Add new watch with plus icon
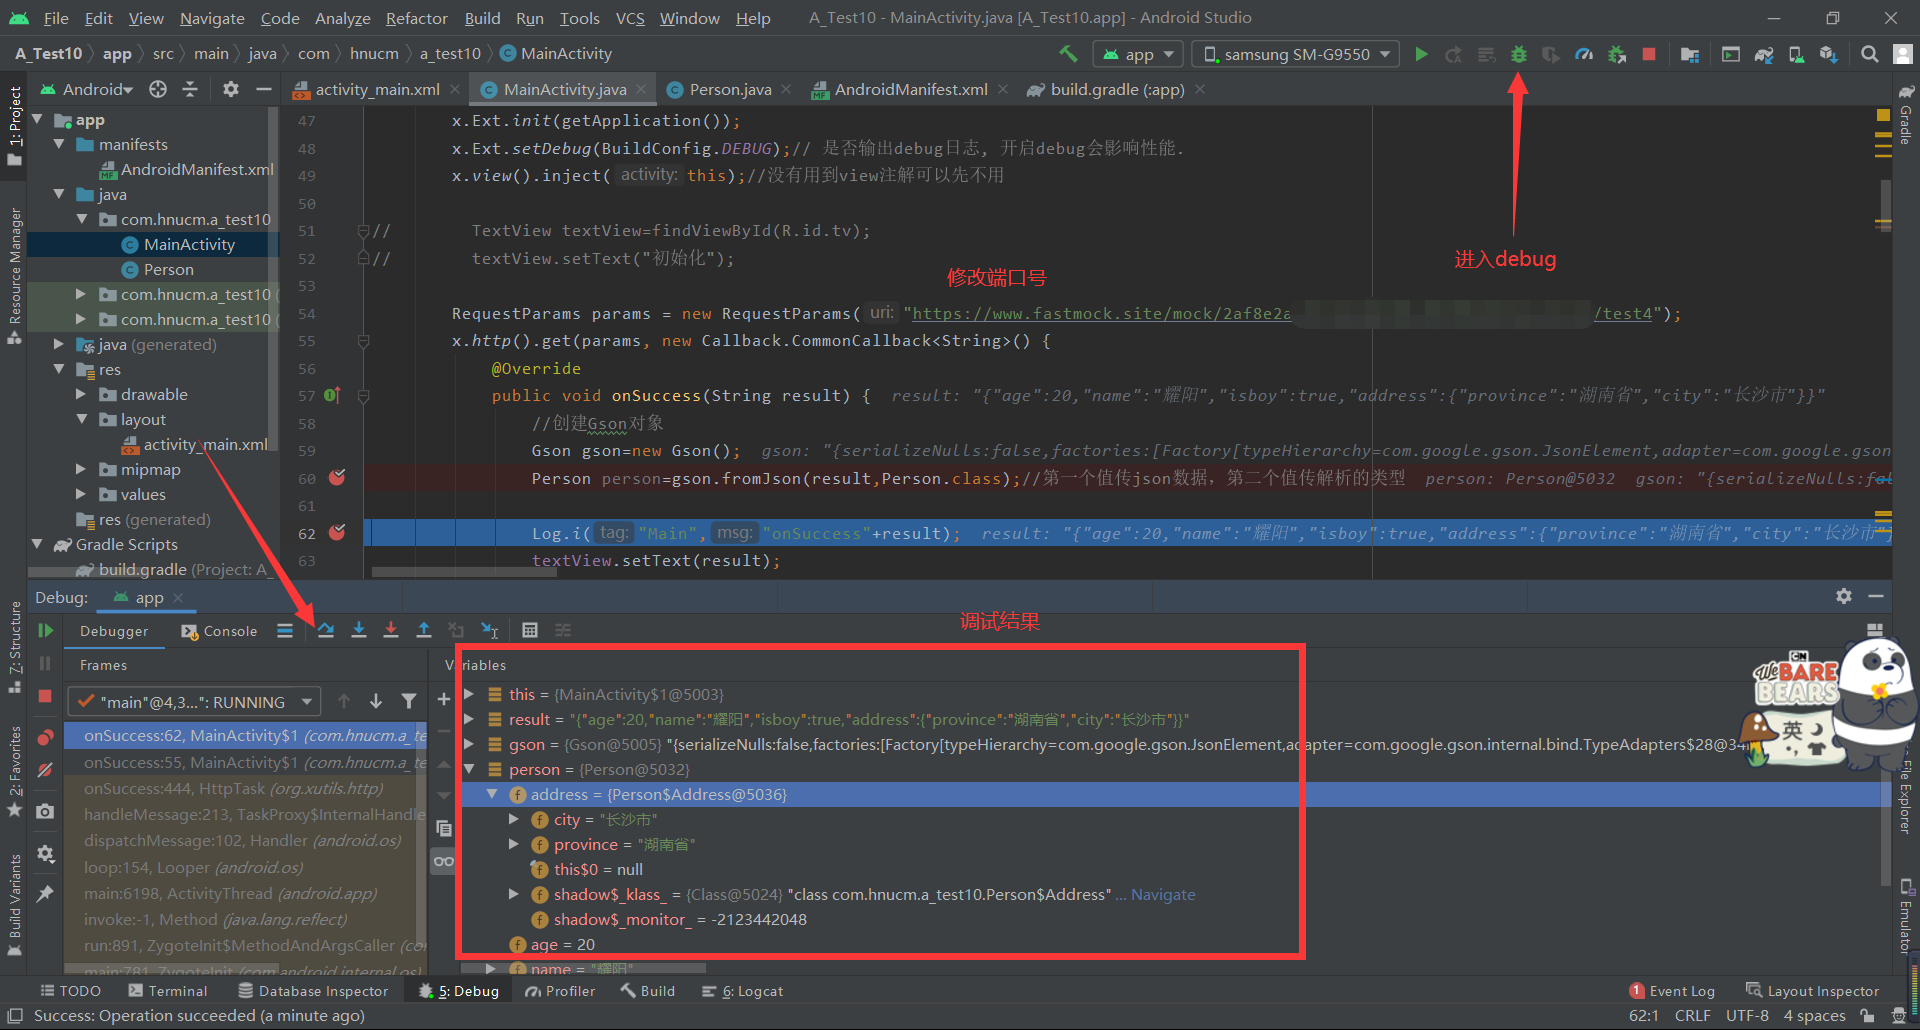The image size is (1920, 1030). pos(444,699)
